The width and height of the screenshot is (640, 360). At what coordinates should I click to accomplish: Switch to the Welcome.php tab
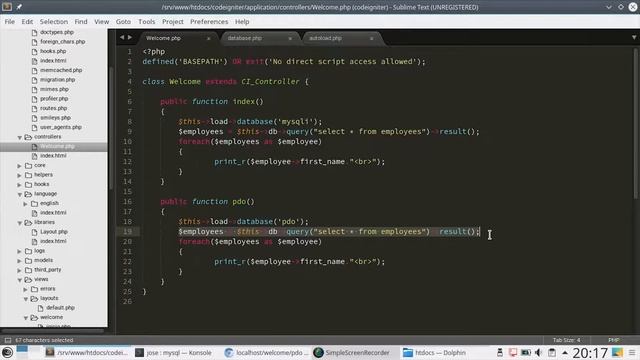point(163,38)
